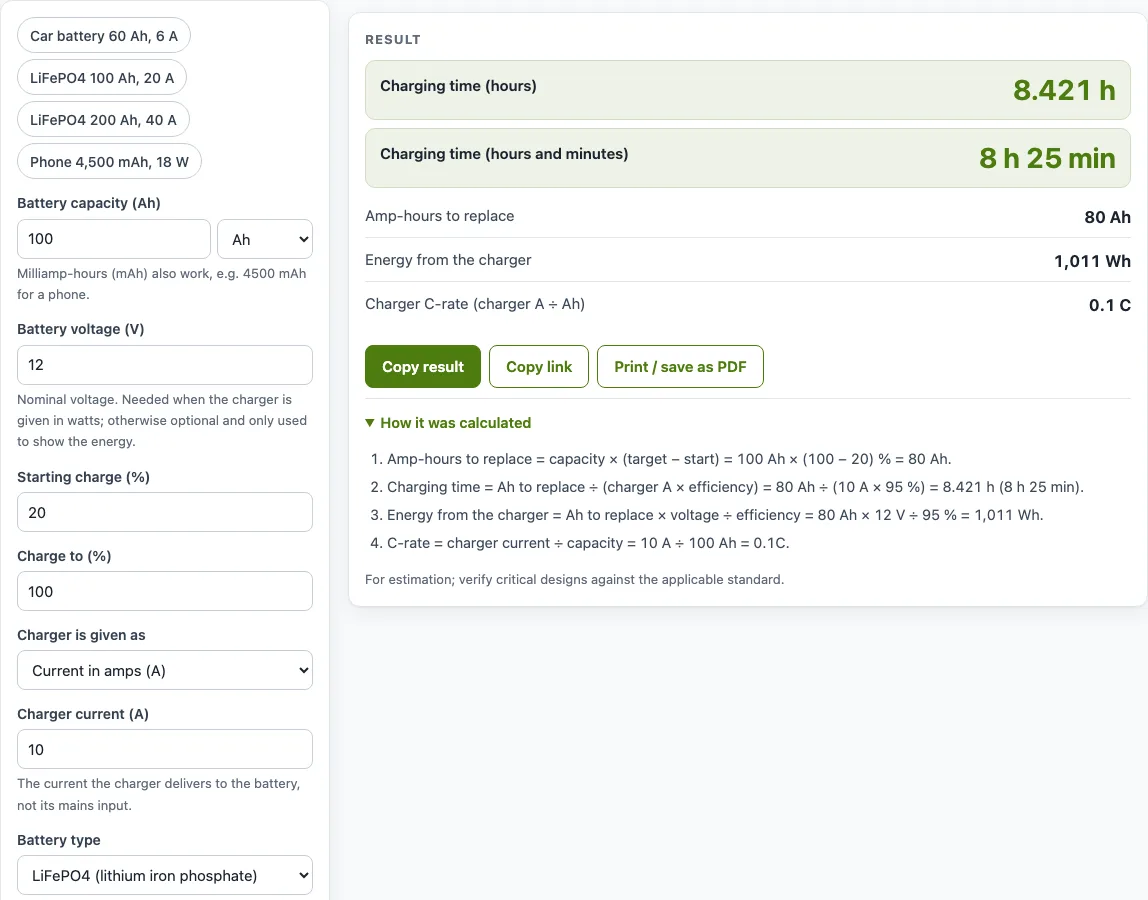Viewport: 1148px width, 900px height.
Task: Click the Nominal voltage hint text
Action: 162,420
